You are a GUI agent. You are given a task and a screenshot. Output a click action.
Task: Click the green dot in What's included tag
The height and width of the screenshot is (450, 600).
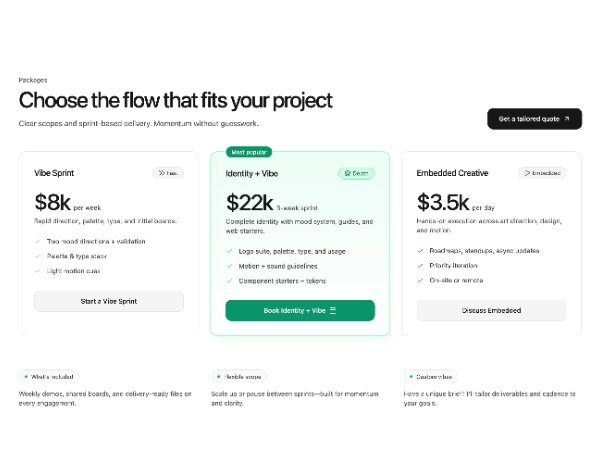click(25, 377)
